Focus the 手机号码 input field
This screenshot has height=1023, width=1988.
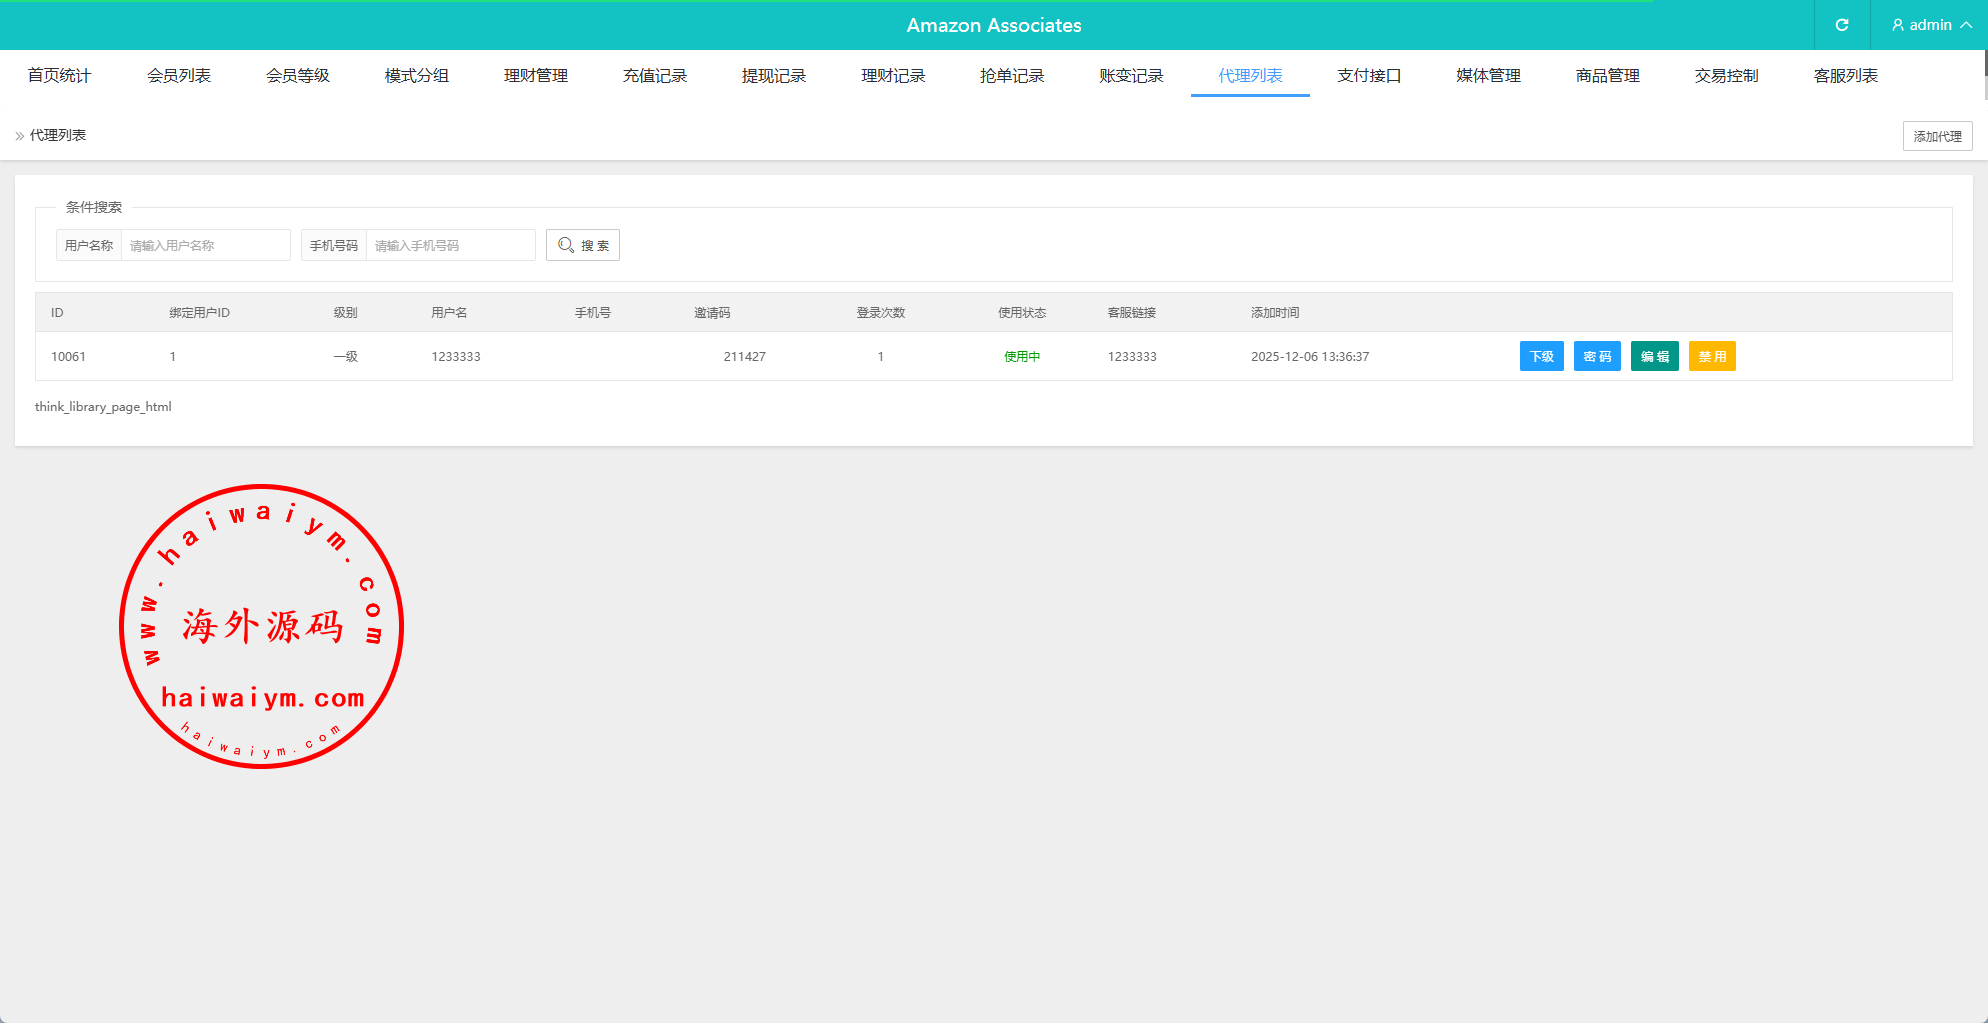coord(450,245)
